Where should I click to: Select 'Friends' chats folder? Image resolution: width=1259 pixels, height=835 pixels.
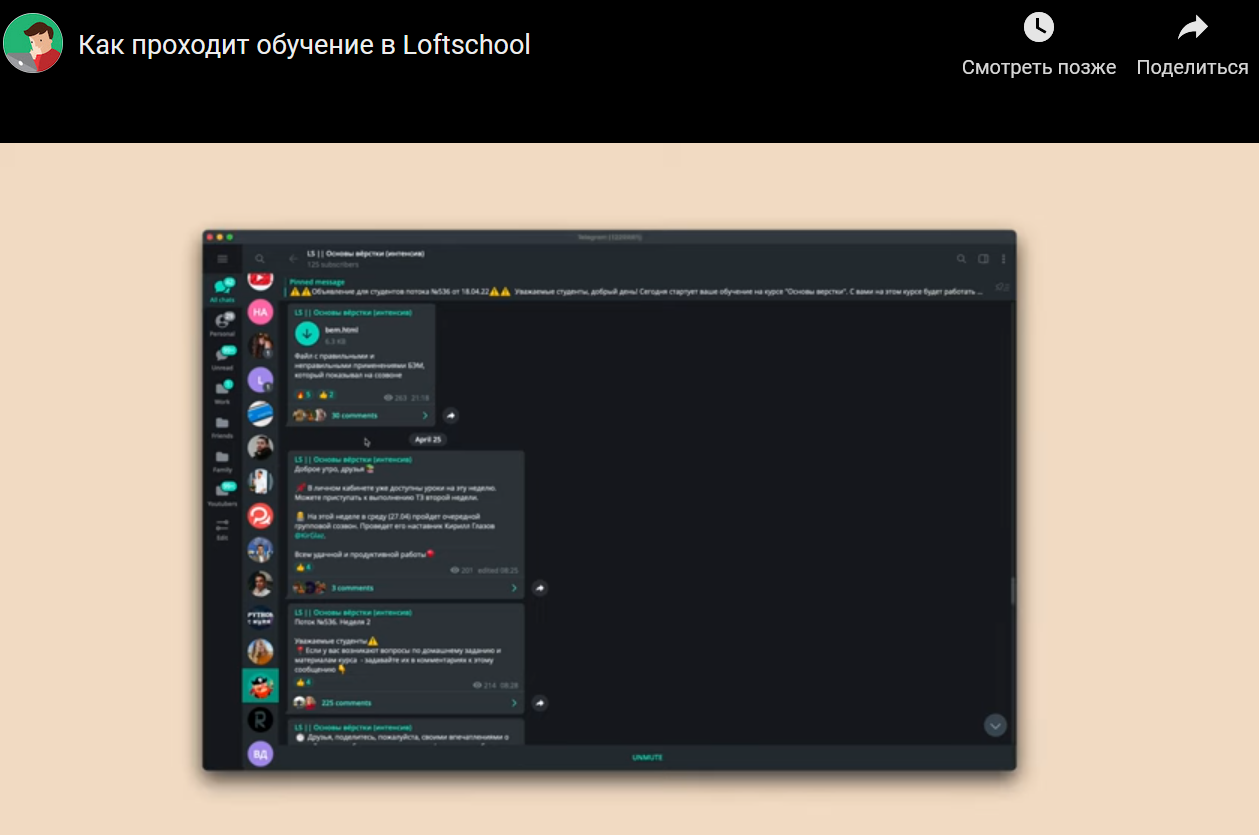pyautogui.click(x=222, y=427)
